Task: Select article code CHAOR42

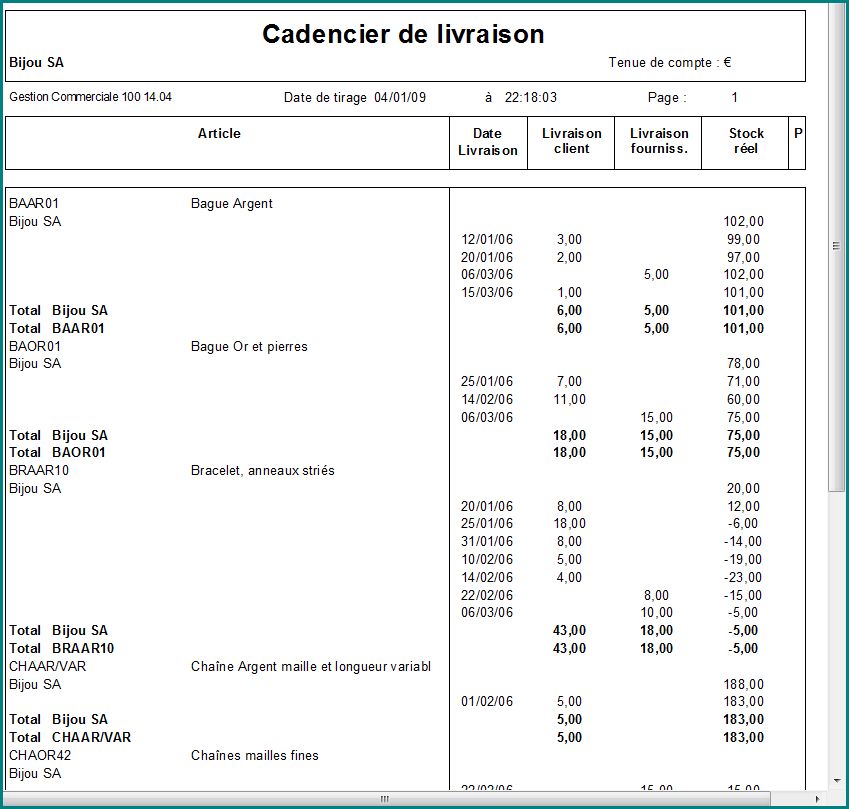Action: pyautogui.click(x=40, y=755)
